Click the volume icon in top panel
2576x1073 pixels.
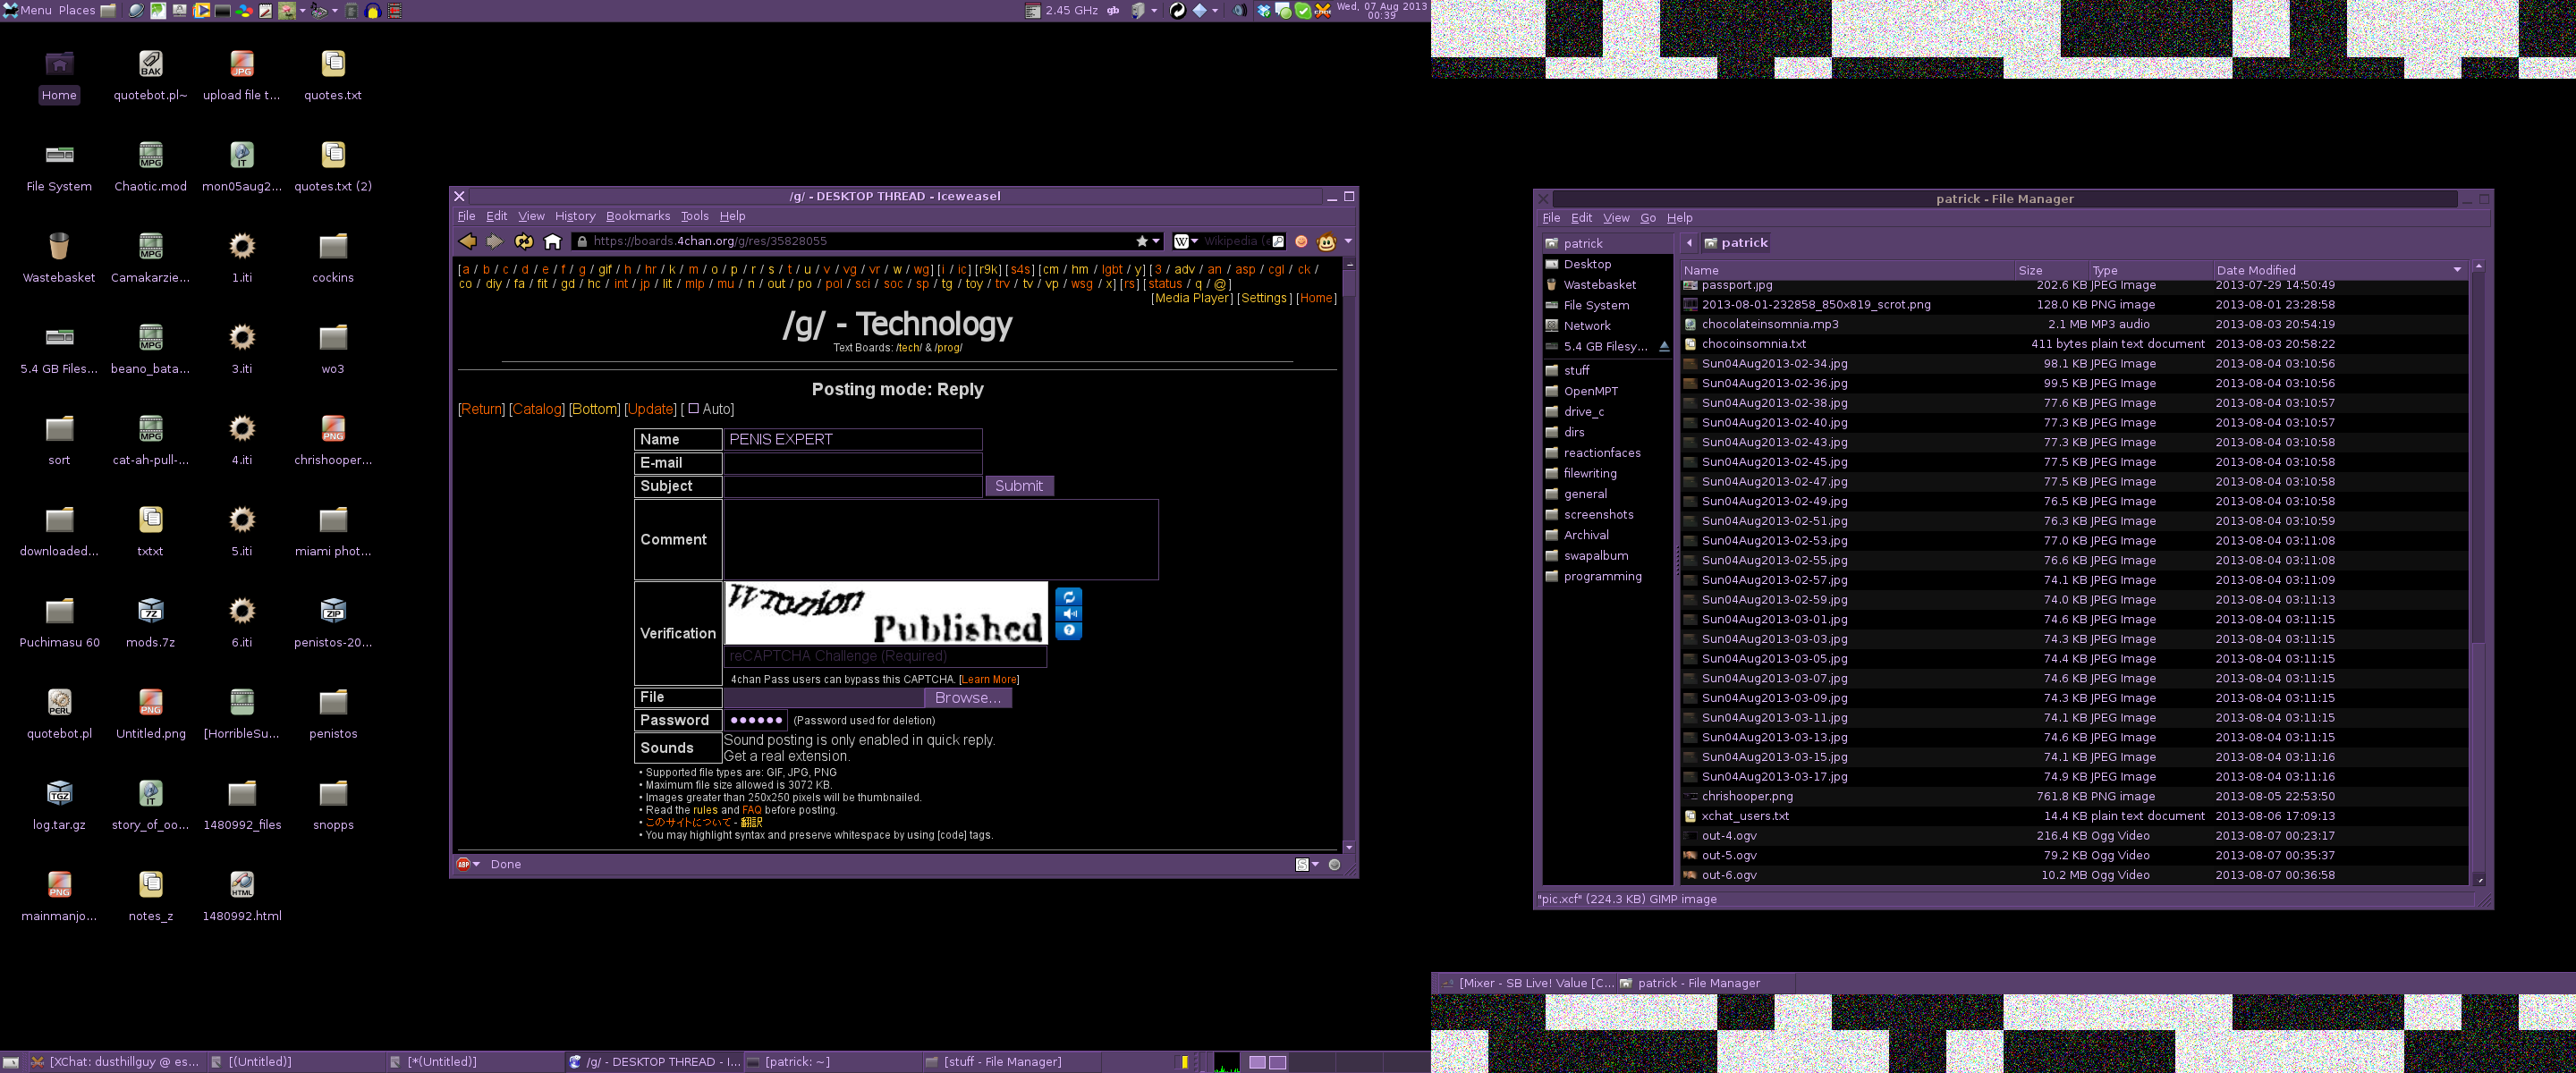pos(1239,10)
